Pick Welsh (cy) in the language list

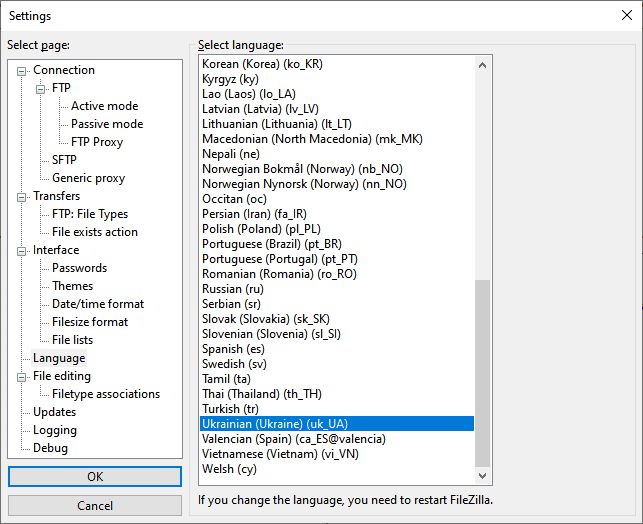coord(229,469)
